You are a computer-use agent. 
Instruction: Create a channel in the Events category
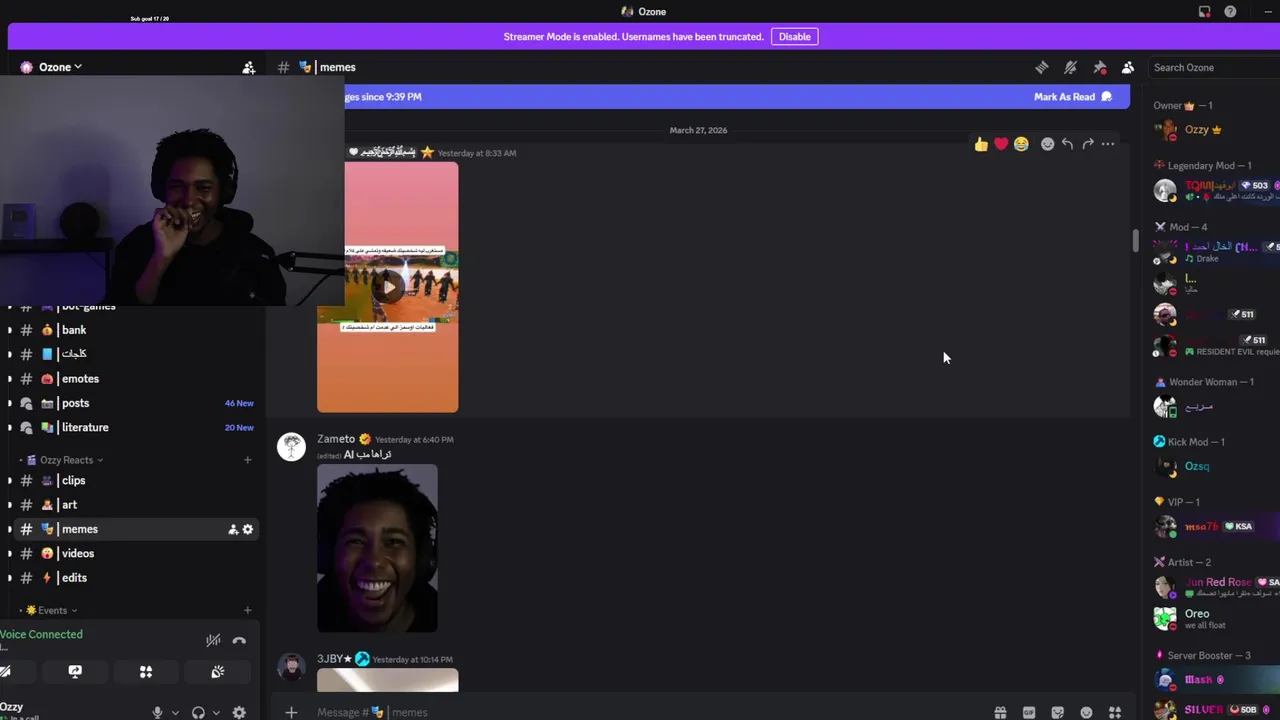point(247,610)
